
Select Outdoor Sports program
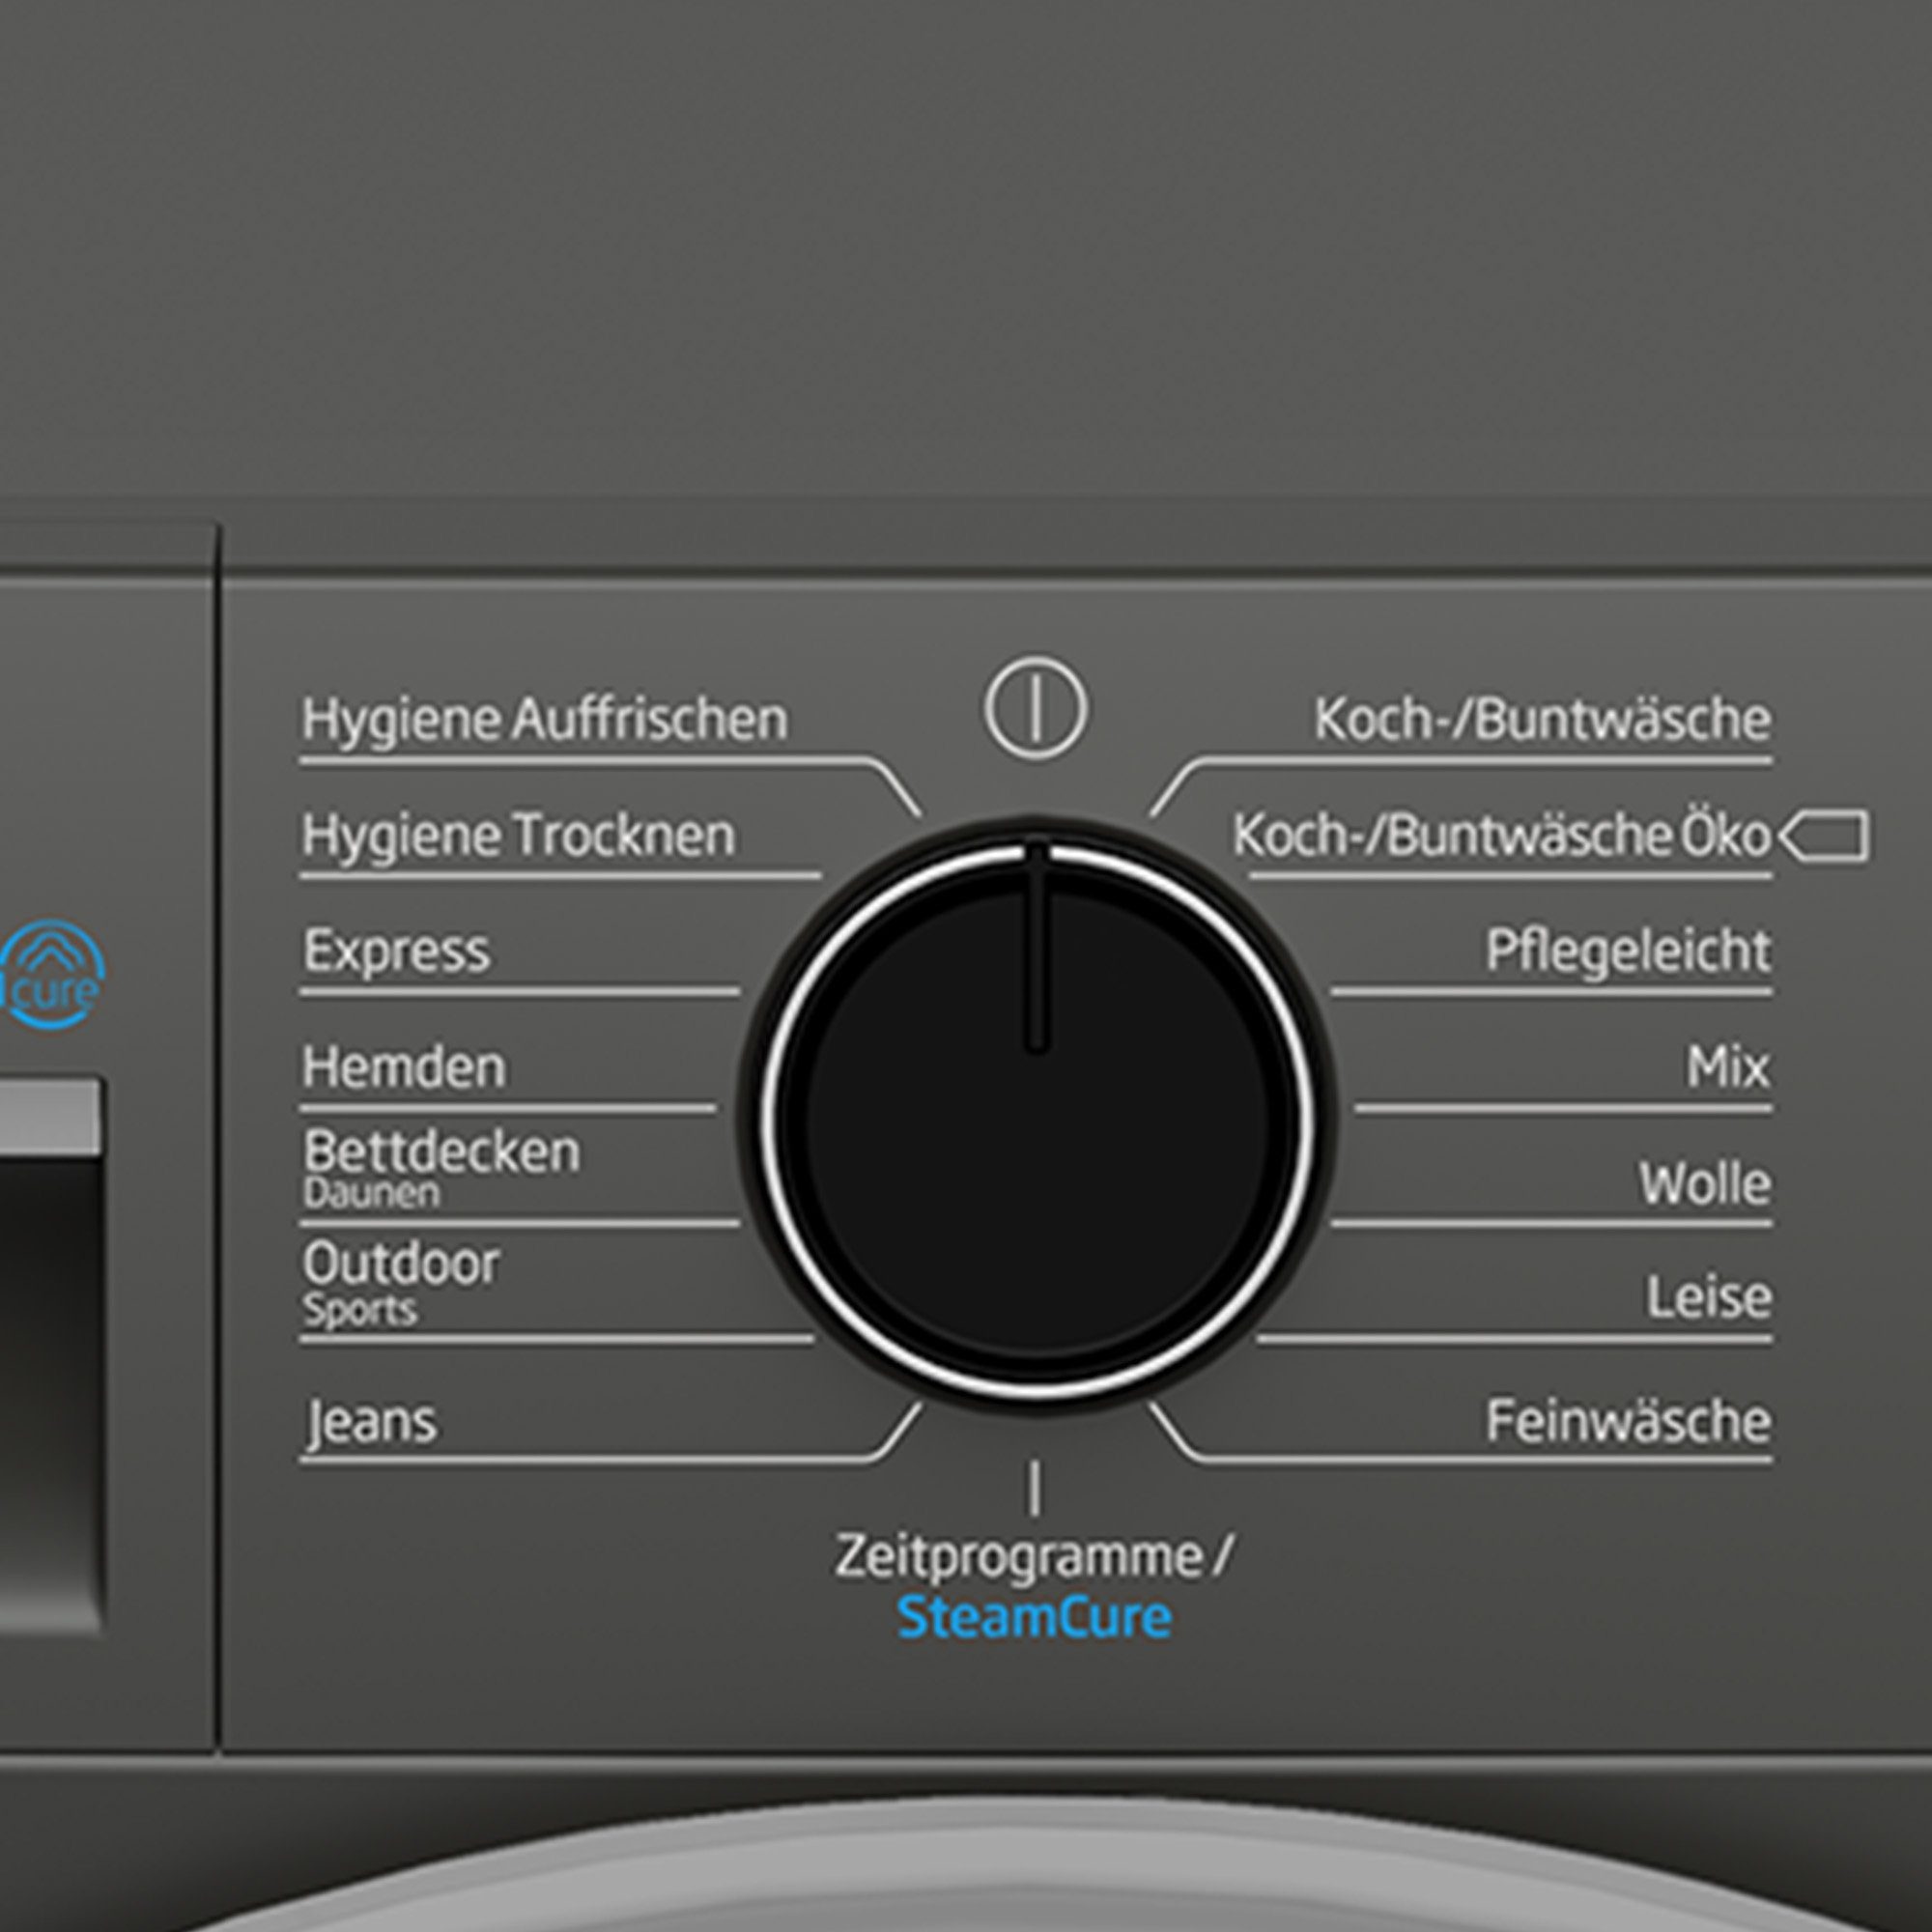click(x=400, y=1282)
